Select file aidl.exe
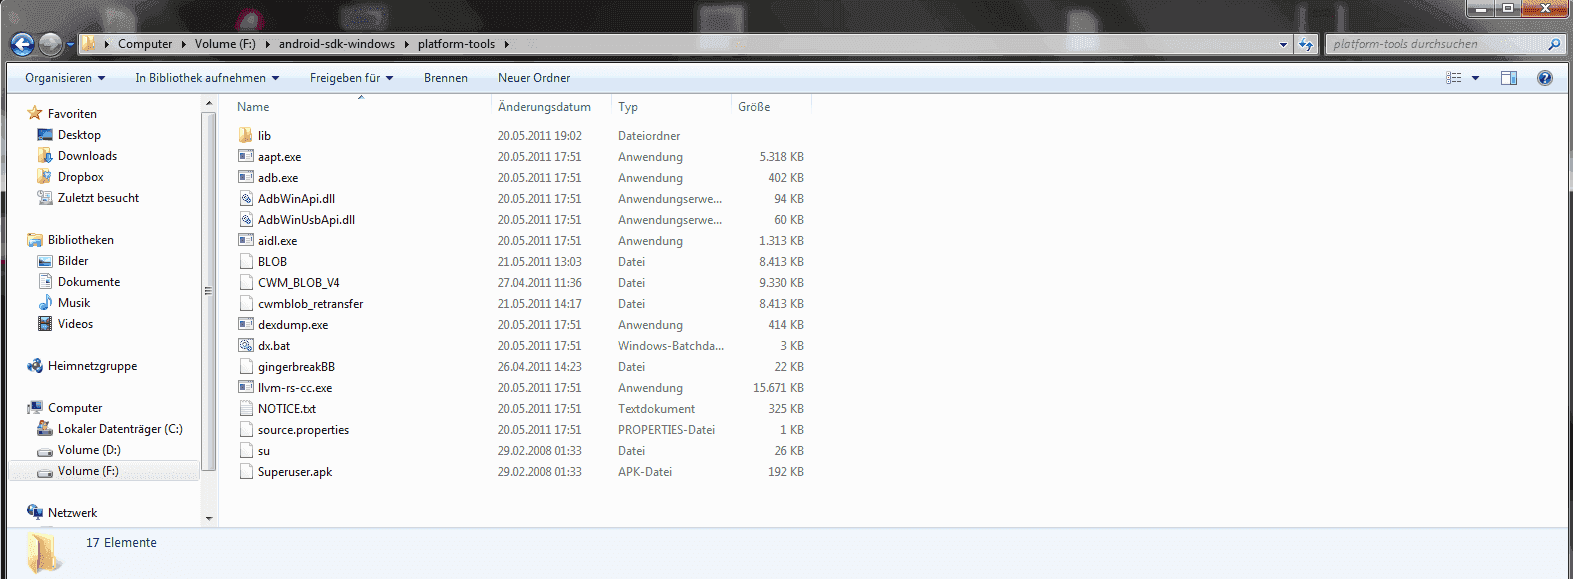The width and height of the screenshot is (1573, 579). (277, 241)
